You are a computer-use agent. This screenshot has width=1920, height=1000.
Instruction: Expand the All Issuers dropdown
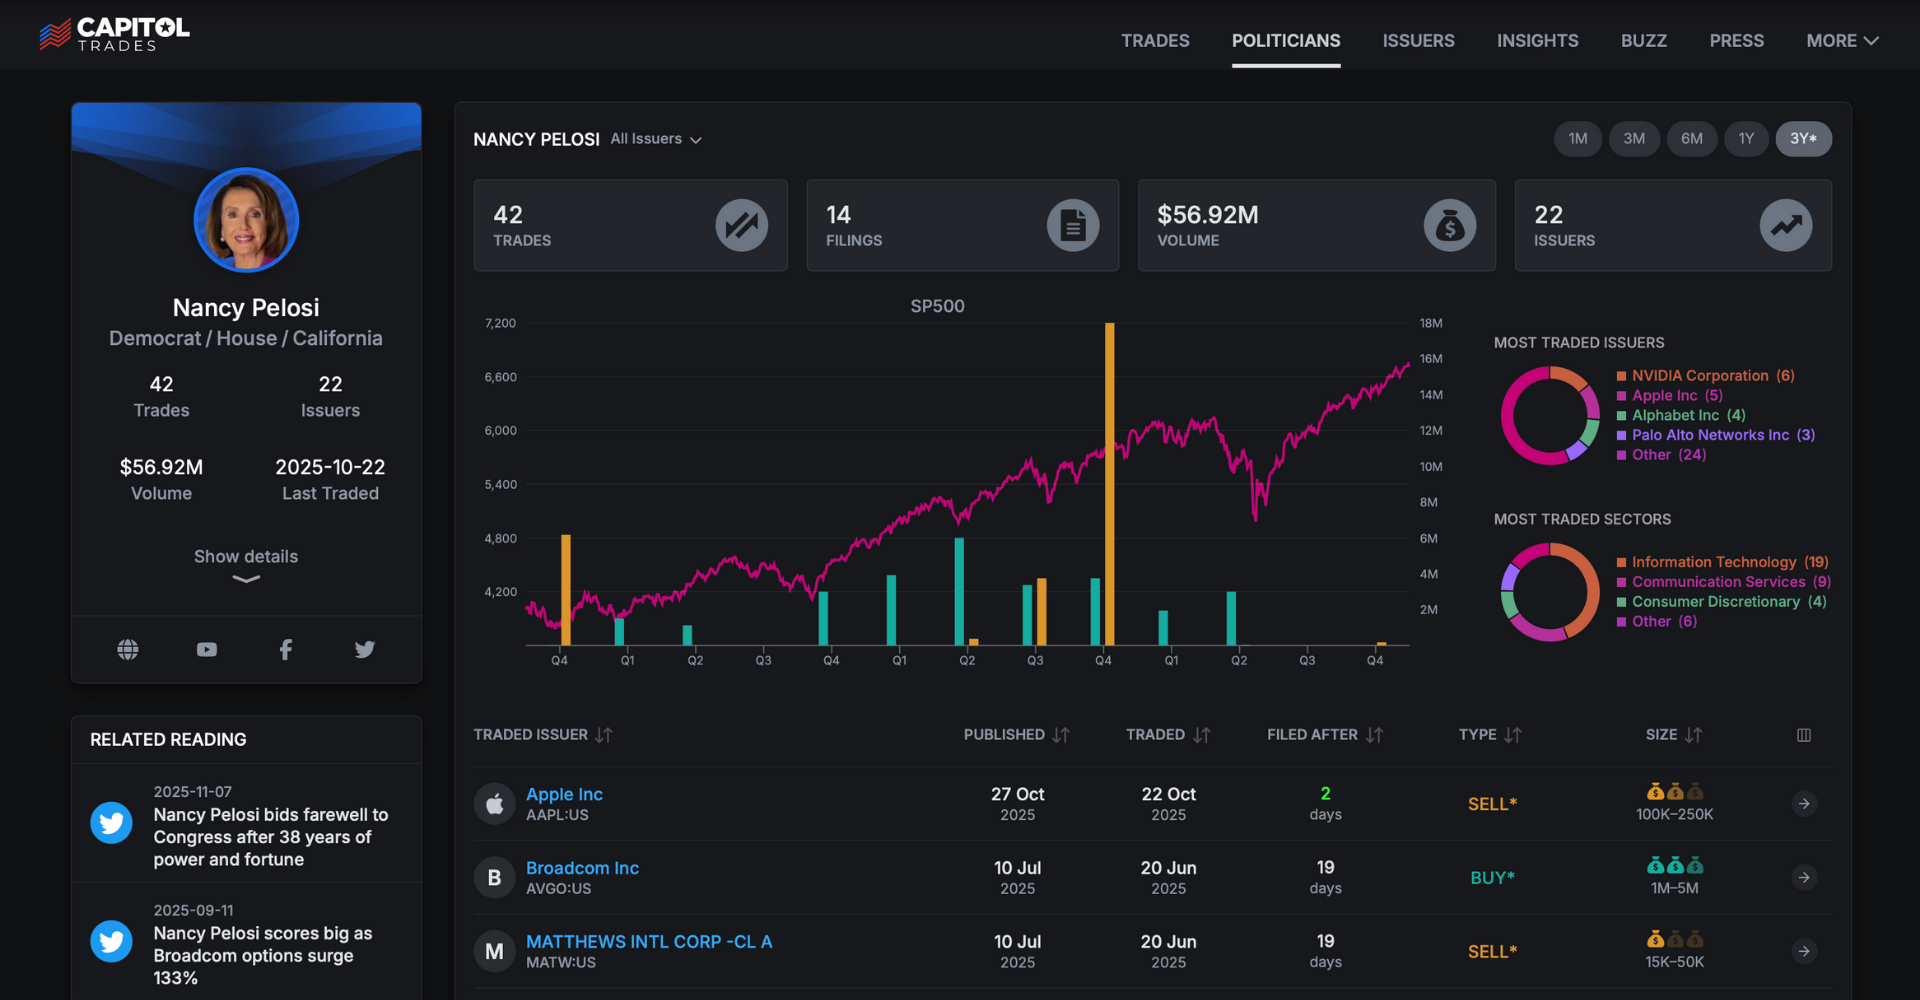pyautogui.click(x=656, y=139)
